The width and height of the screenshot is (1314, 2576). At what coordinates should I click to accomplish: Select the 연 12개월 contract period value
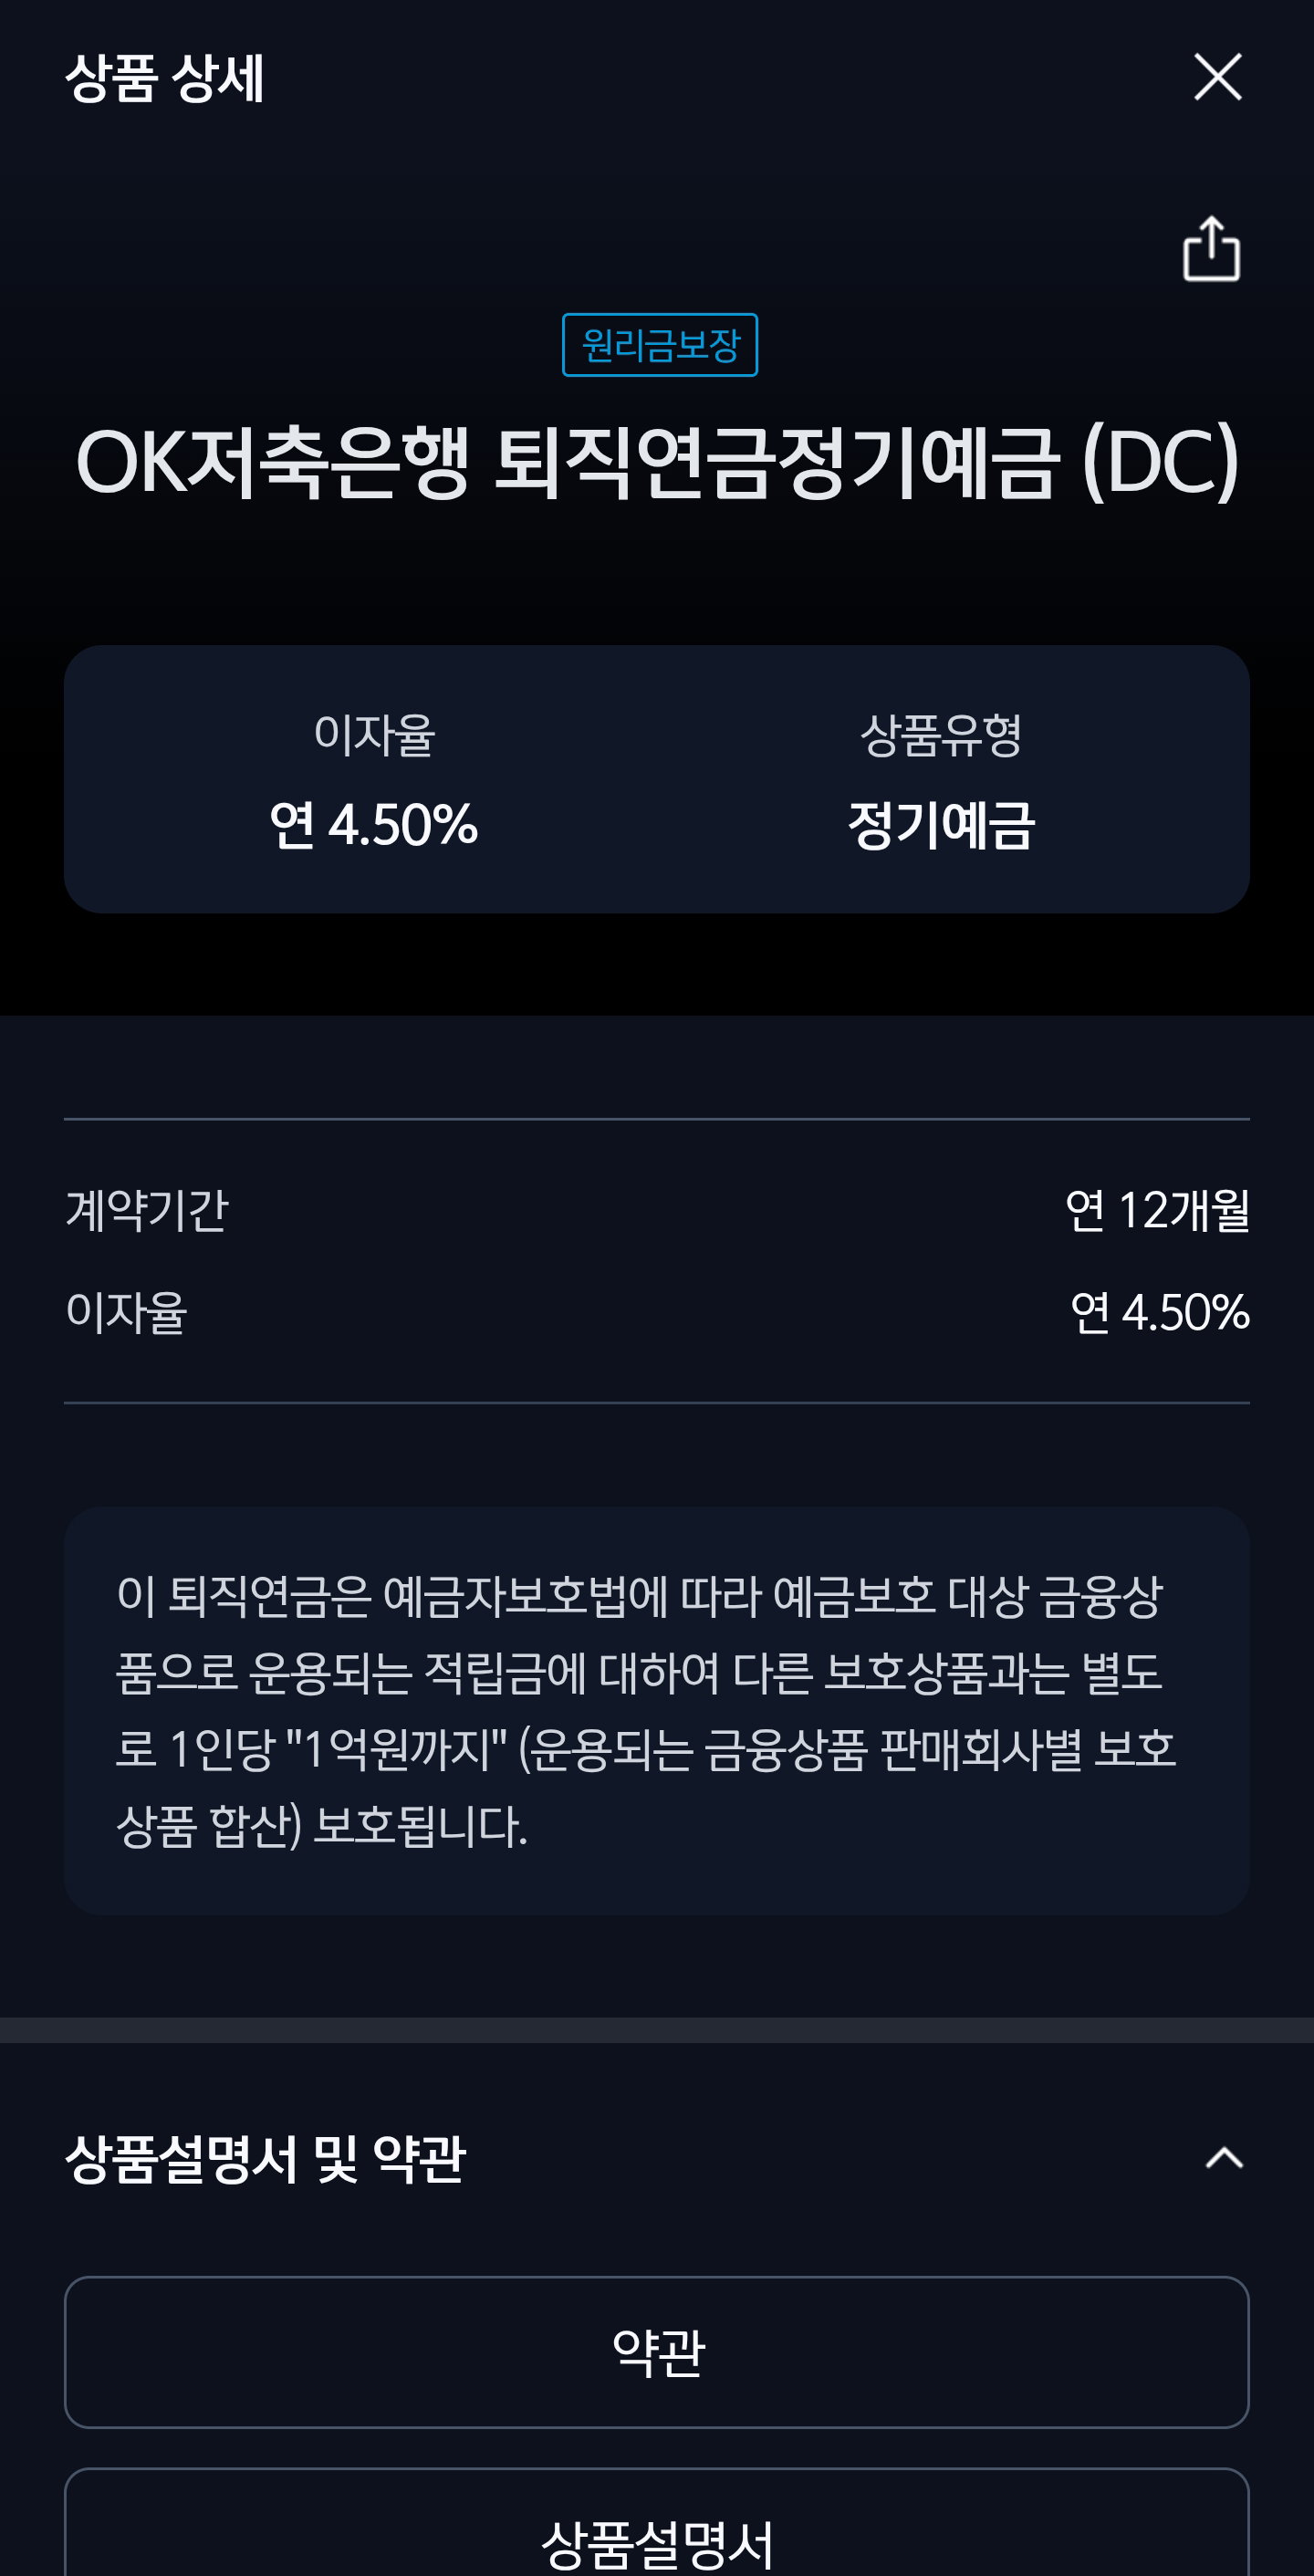point(1157,1210)
